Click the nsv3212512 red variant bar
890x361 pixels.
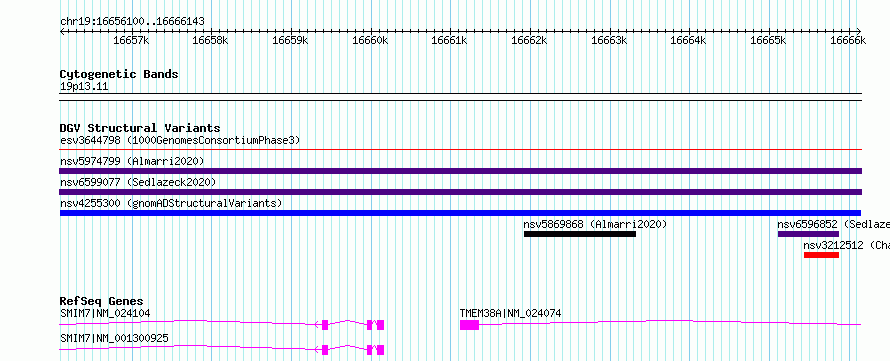pyautogui.click(x=821, y=255)
